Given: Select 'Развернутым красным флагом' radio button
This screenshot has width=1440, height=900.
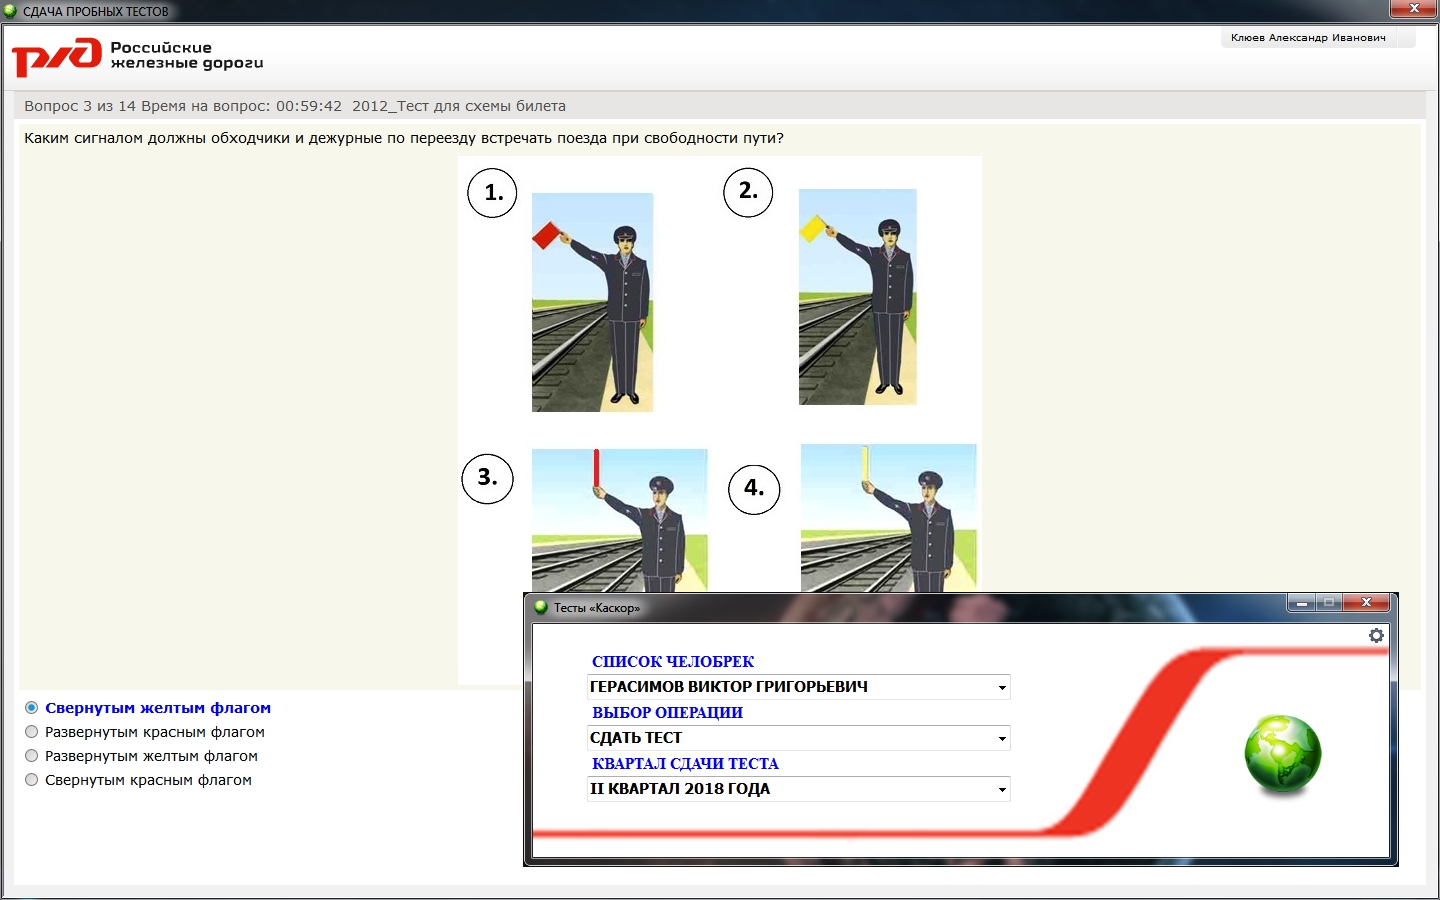Looking at the screenshot, I should coord(32,732).
